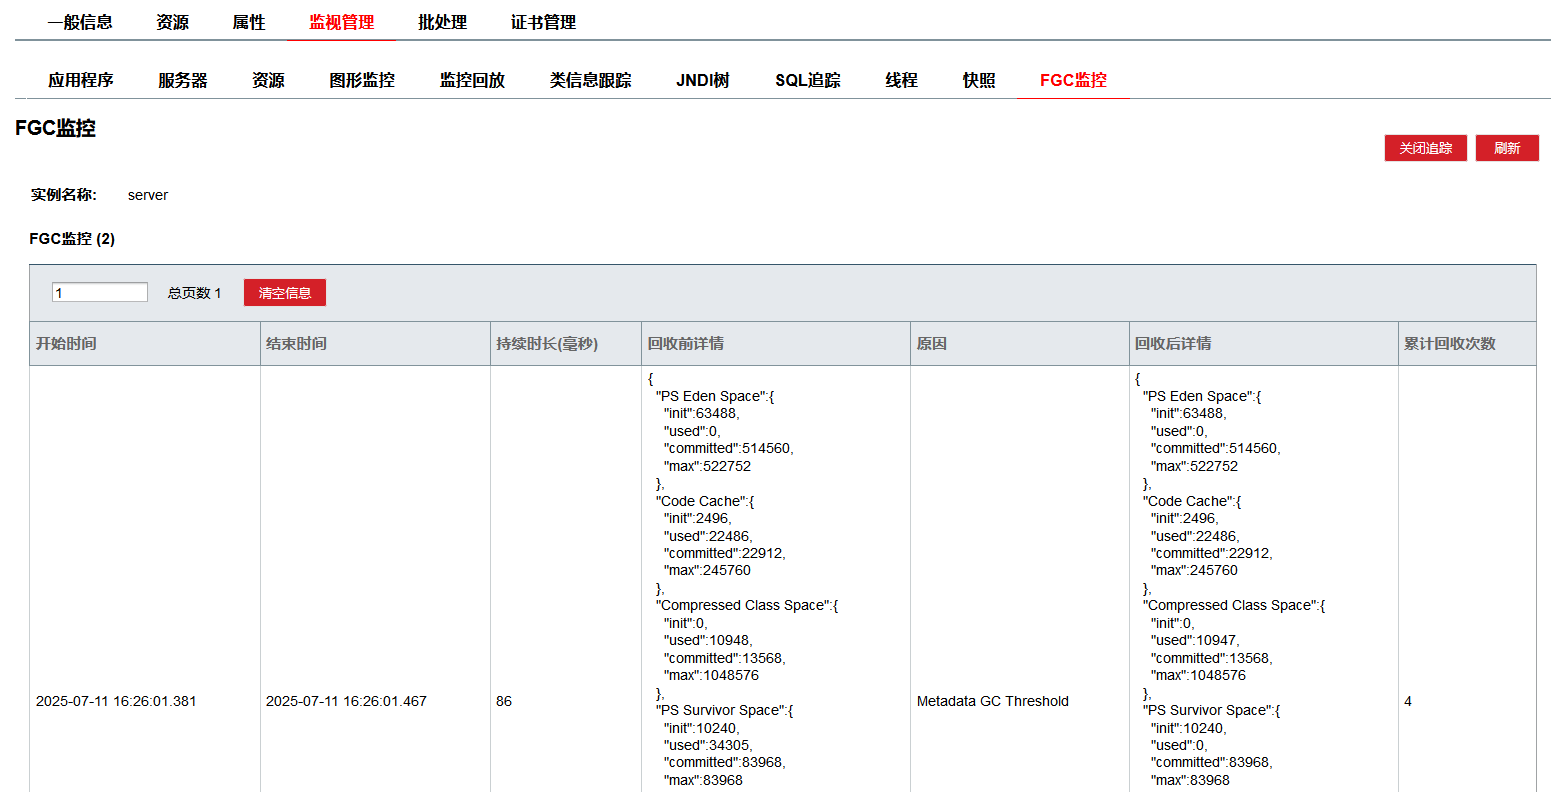Image resolution: width=1567 pixels, height=792 pixels.
Task: Click the 开始时间 column header
Action: pos(66,343)
